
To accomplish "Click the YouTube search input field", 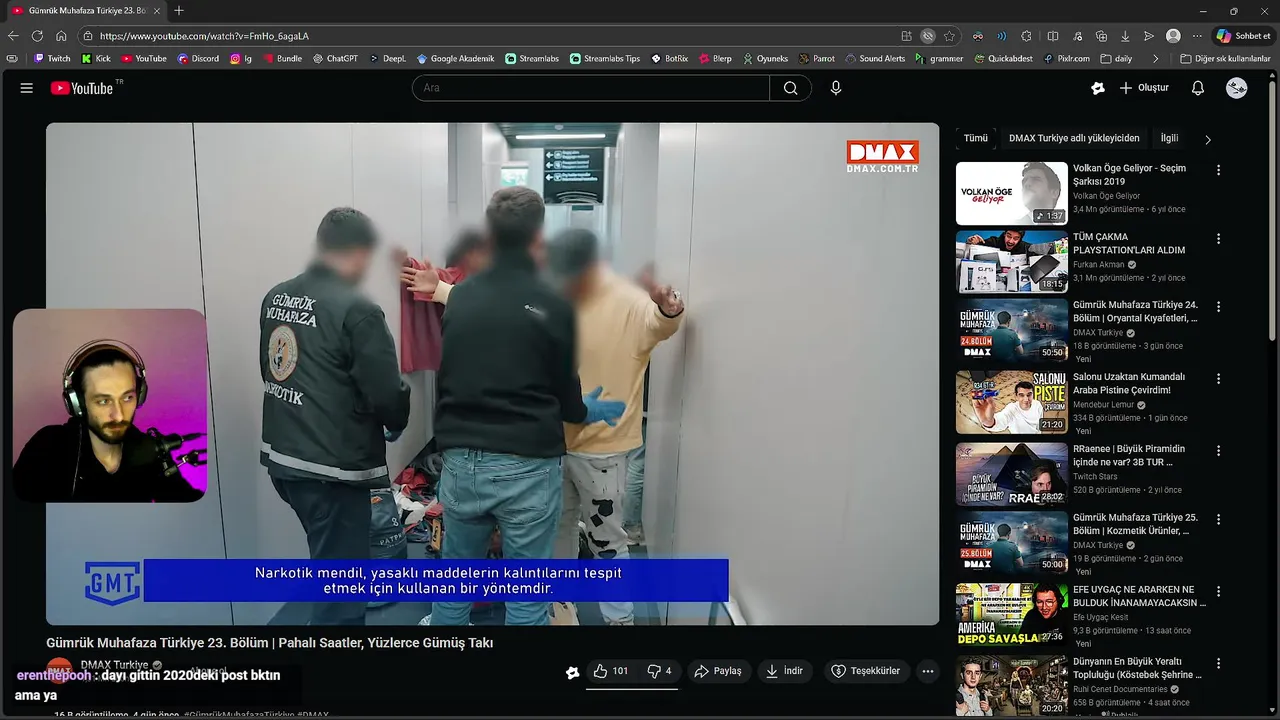I will [x=591, y=88].
